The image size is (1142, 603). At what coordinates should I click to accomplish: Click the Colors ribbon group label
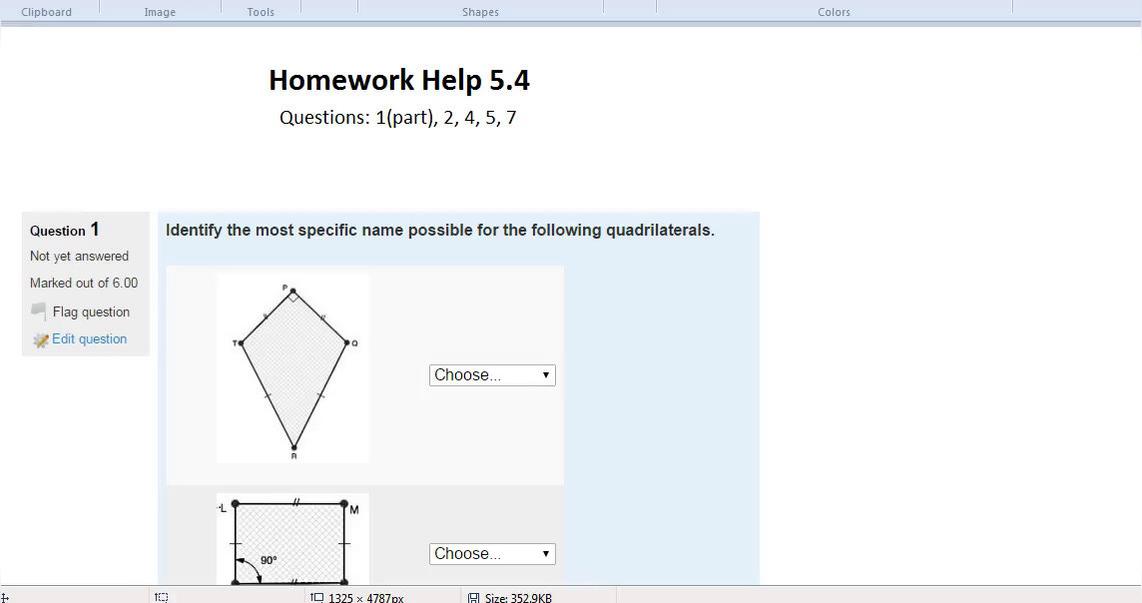coord(834,12)
